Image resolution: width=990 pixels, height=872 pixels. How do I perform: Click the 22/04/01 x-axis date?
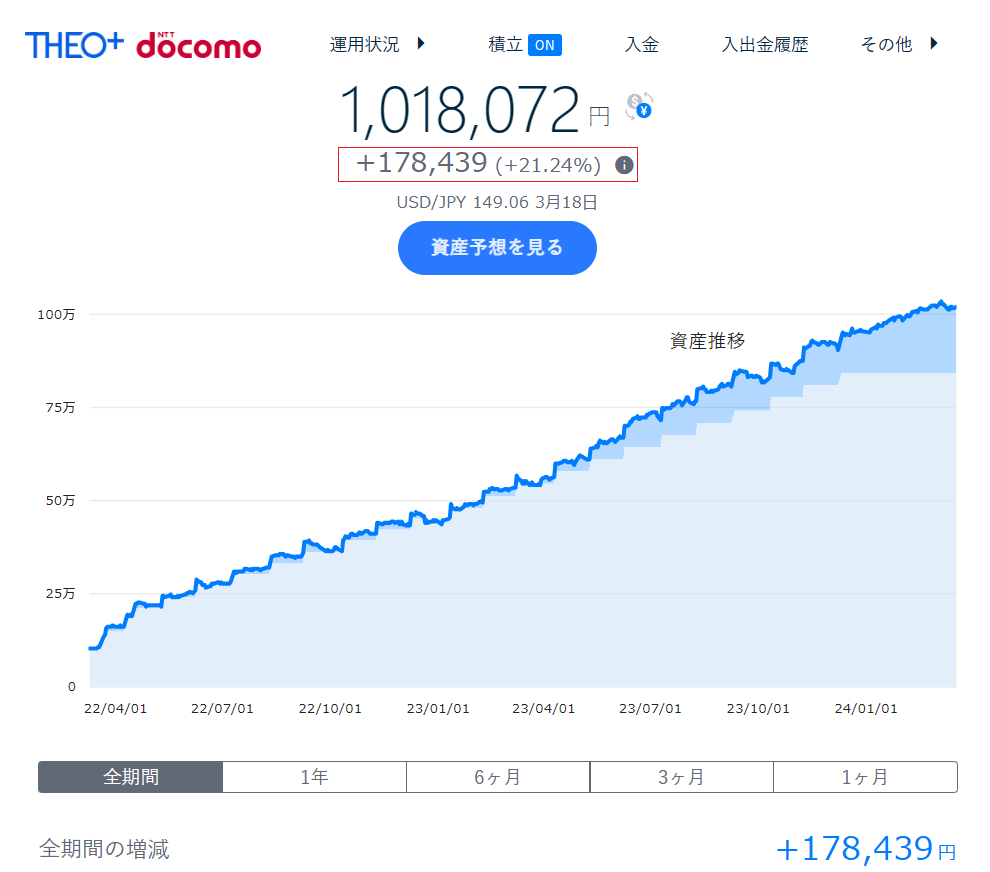pyautogui.click(x=115, y=708)
